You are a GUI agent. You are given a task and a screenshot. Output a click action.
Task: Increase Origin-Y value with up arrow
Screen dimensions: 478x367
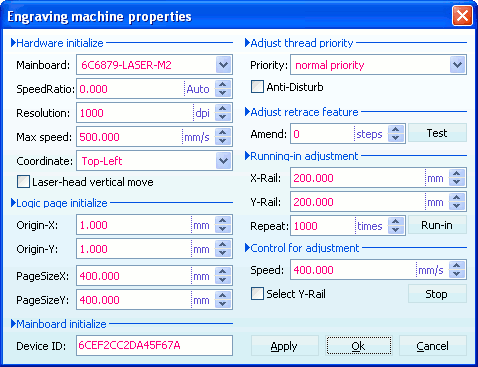tap(223, 245)
